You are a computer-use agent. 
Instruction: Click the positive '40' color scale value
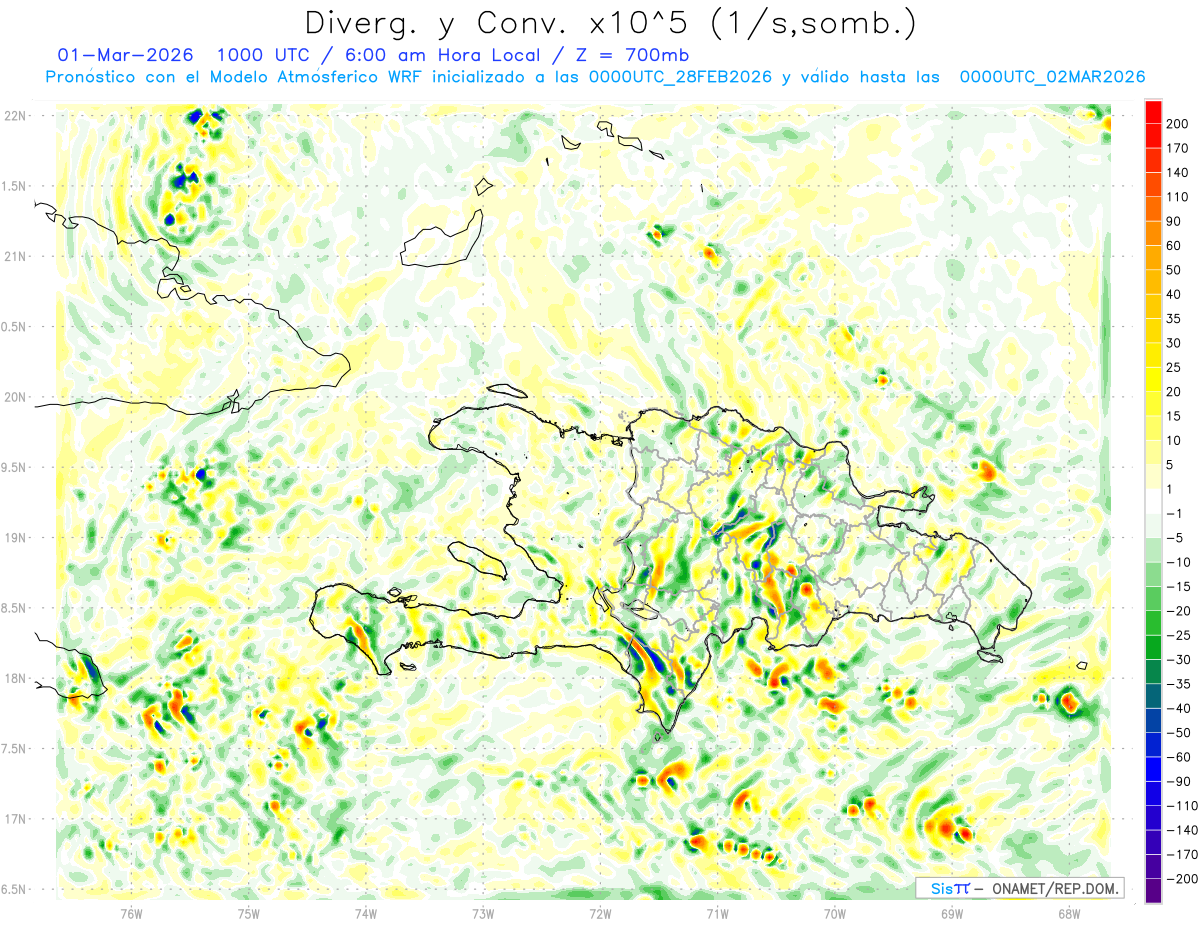[1174, 294]
